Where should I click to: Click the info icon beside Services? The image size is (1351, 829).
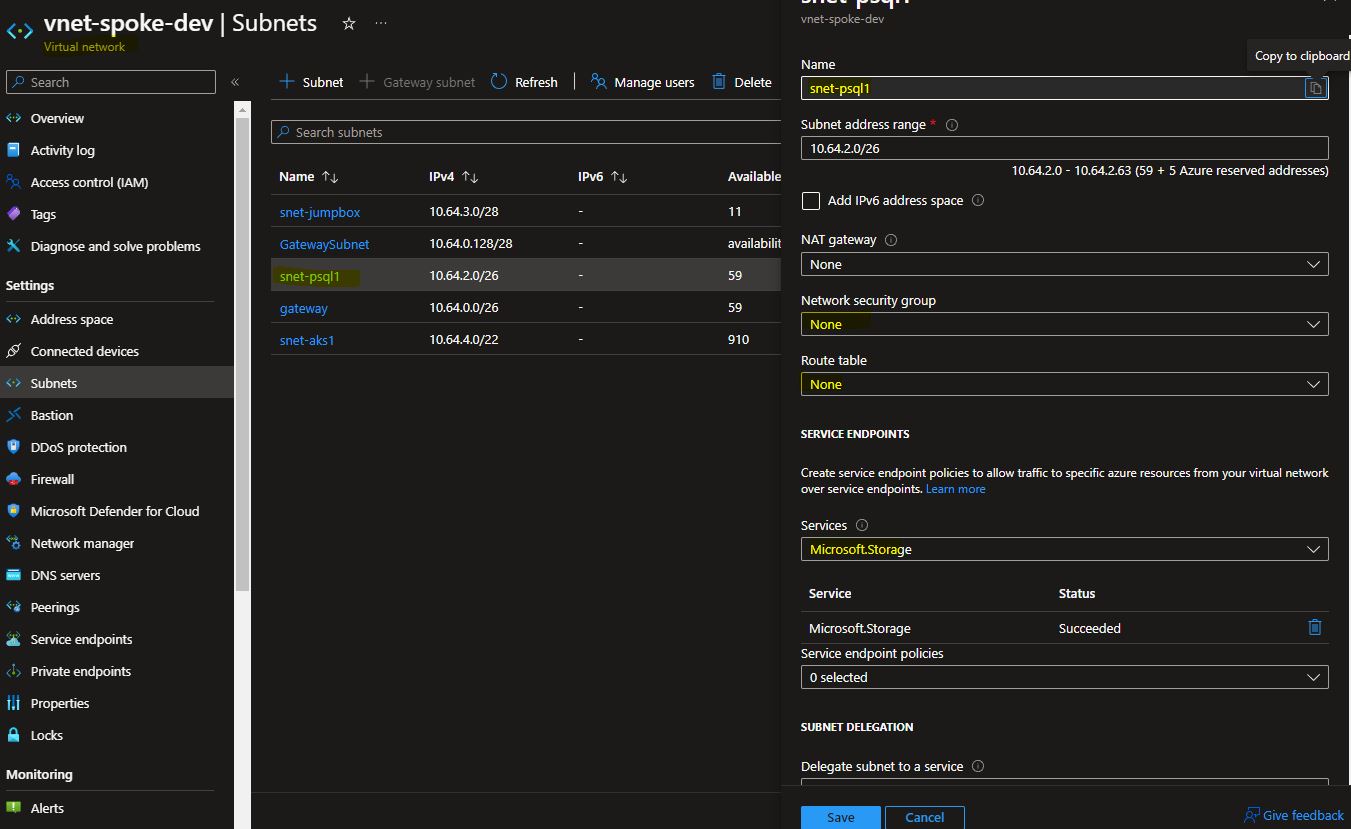pos(862,525)
